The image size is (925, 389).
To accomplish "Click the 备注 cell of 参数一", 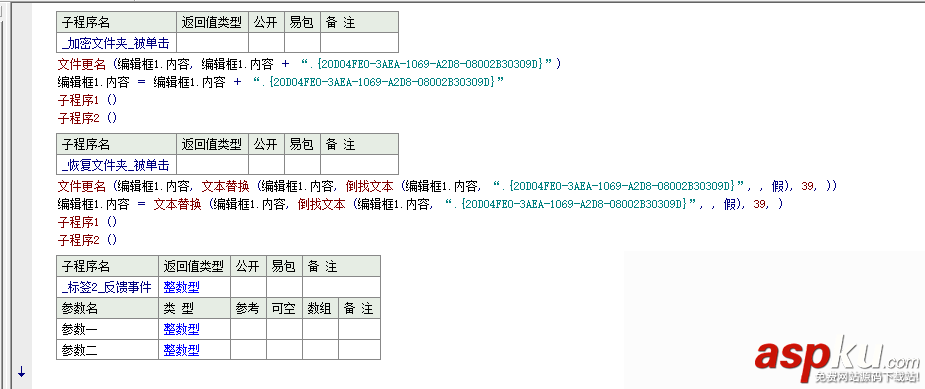I will (x=359, y=329).
